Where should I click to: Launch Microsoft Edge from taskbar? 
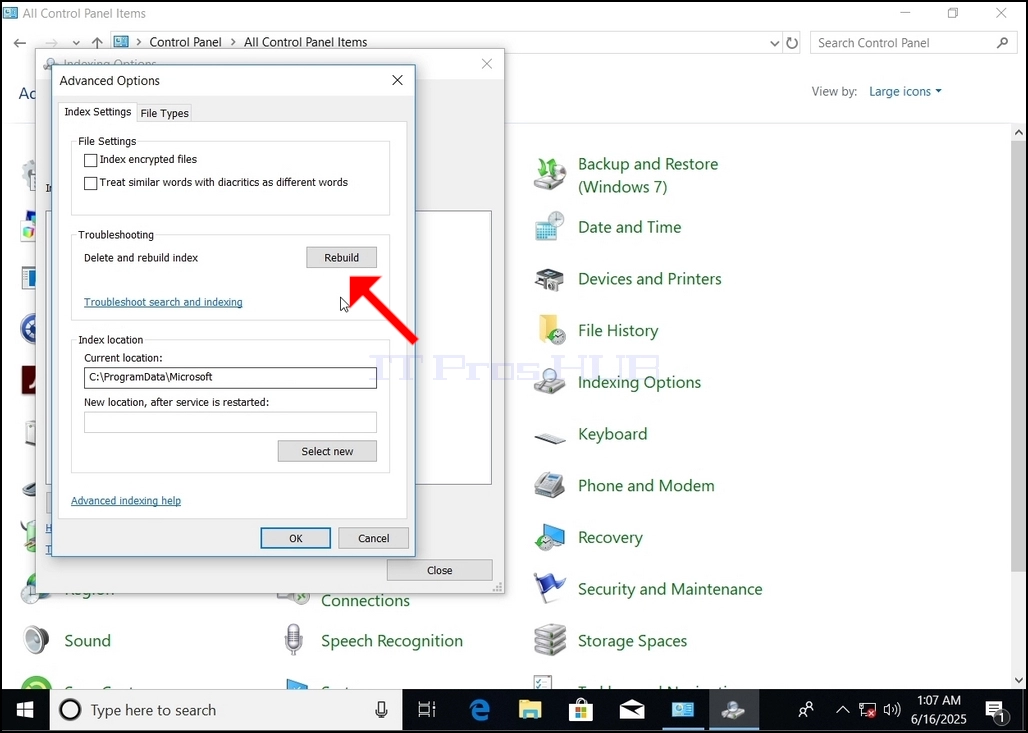pos(479,710)
